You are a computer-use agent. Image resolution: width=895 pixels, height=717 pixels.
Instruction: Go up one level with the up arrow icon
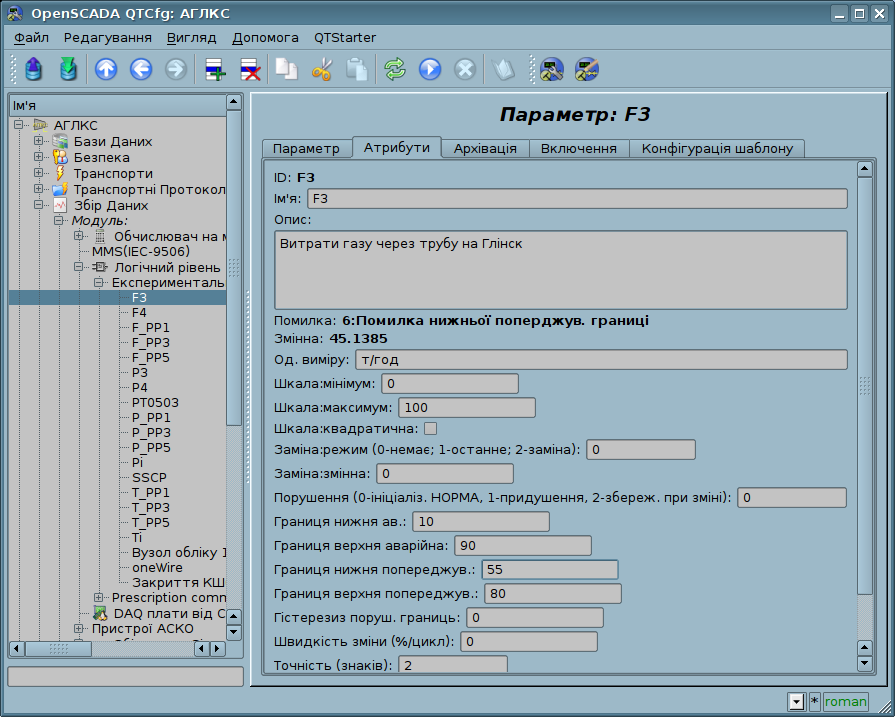click(x=106, y=69)
